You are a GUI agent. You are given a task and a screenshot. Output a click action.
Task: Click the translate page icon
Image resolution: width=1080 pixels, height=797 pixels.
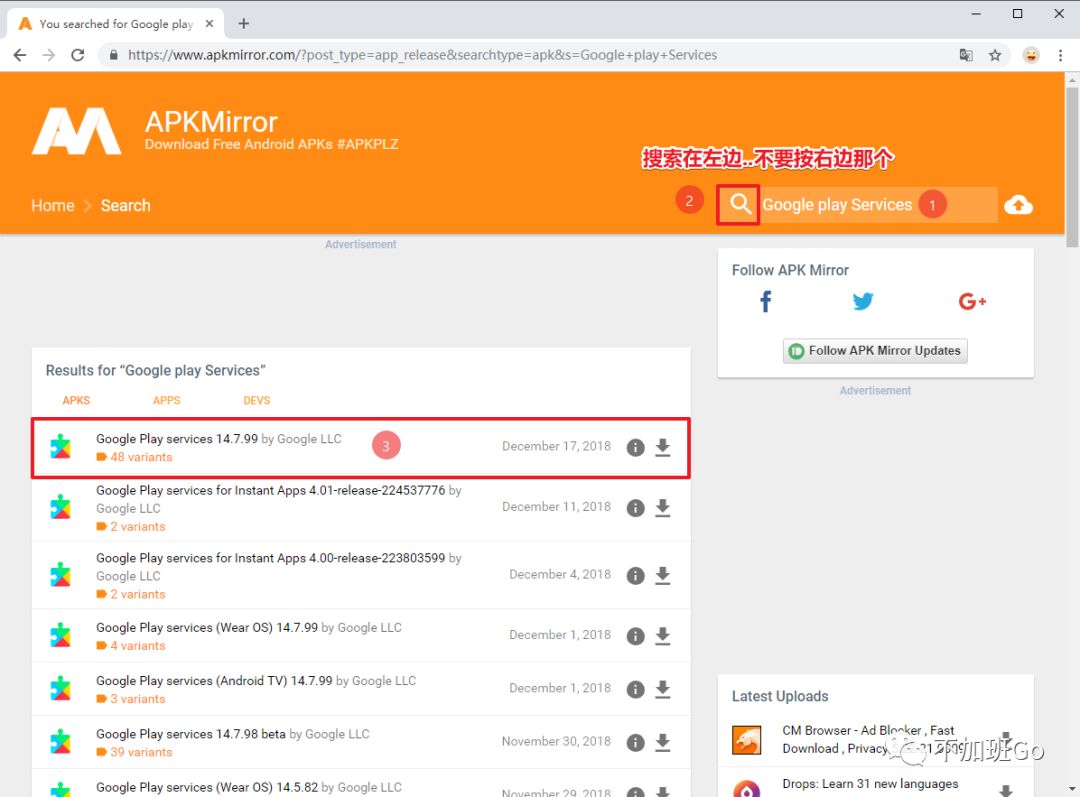pos(966,55)
